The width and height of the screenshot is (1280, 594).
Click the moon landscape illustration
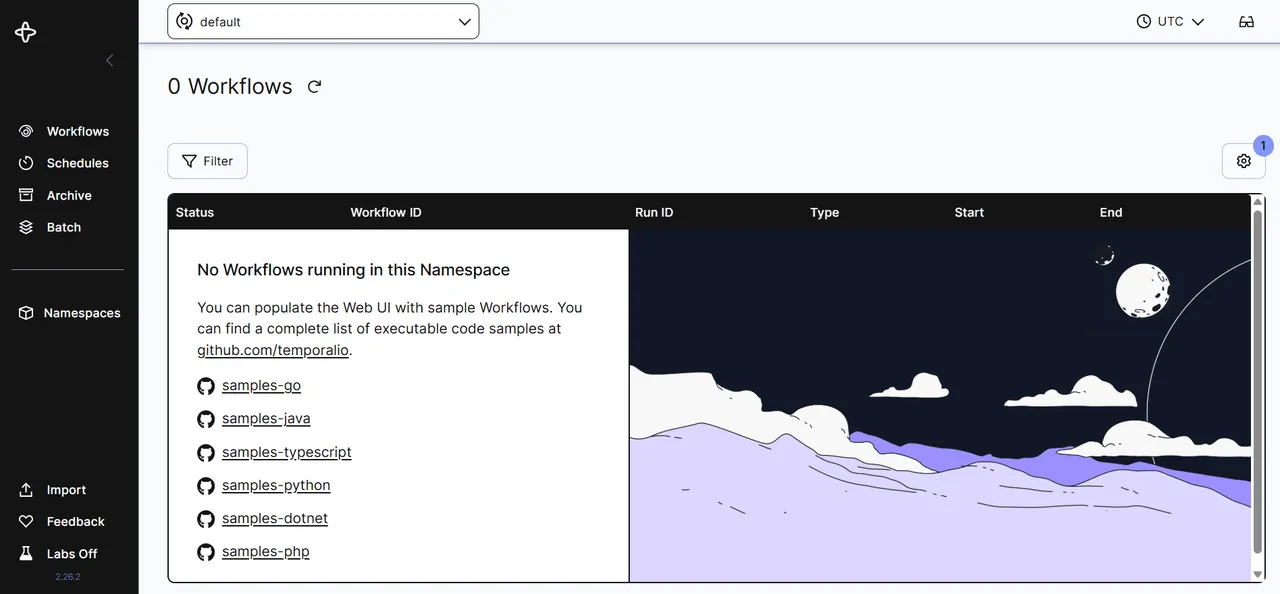940,406
